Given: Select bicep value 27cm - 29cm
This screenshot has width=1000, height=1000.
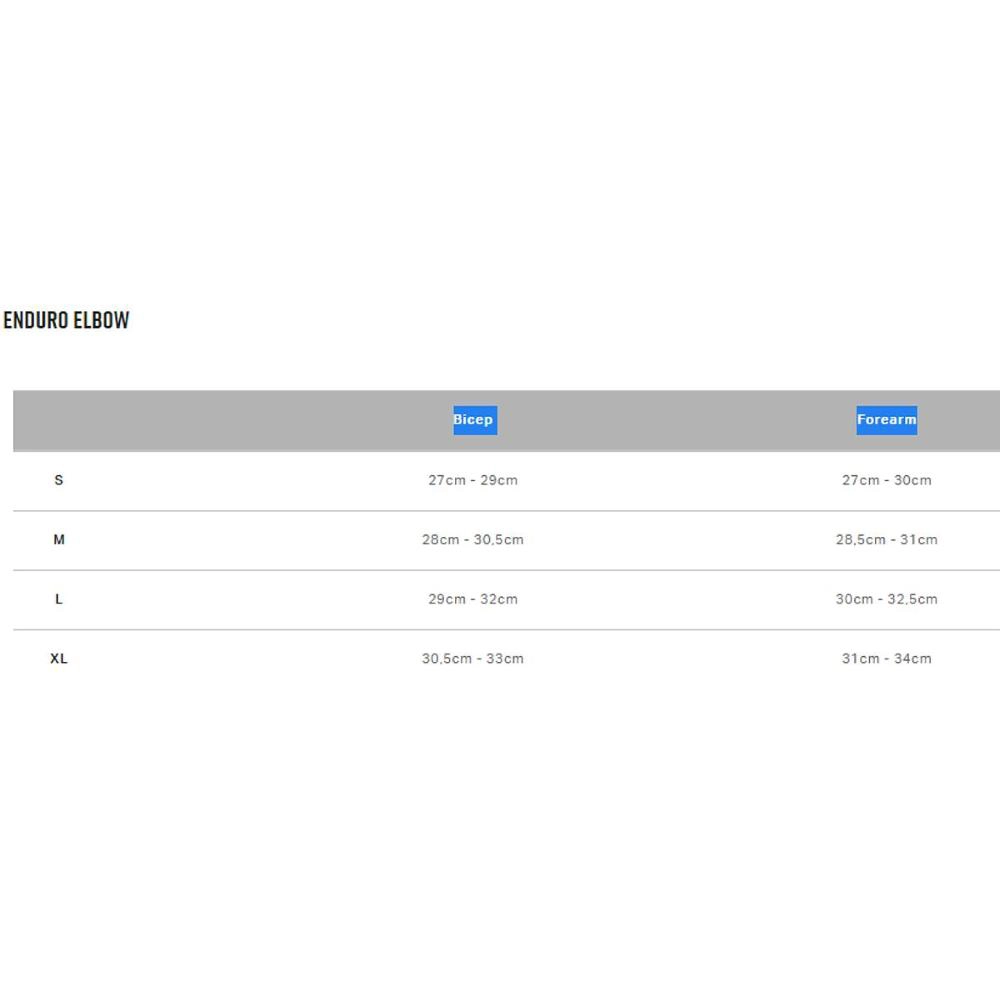Looking at the screenshot, I should [x=473, y=480].
